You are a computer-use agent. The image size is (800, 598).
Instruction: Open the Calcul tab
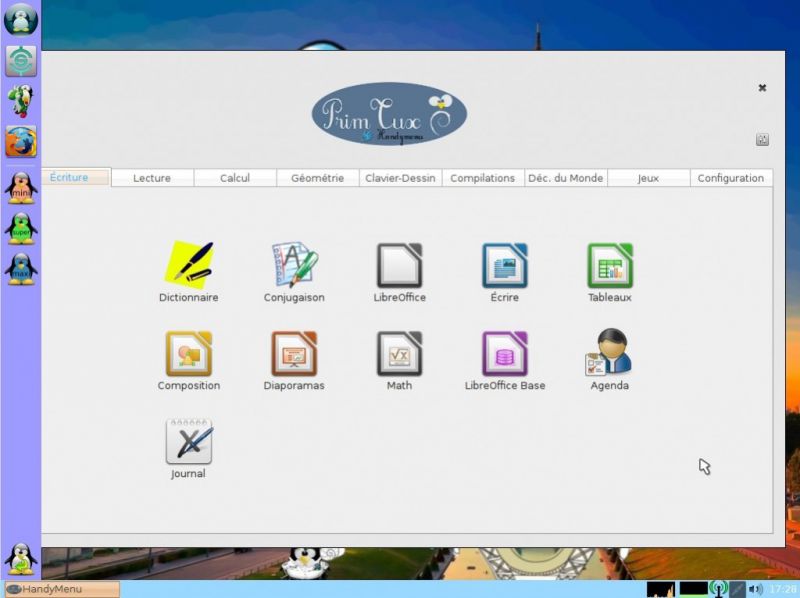point(235,178)
